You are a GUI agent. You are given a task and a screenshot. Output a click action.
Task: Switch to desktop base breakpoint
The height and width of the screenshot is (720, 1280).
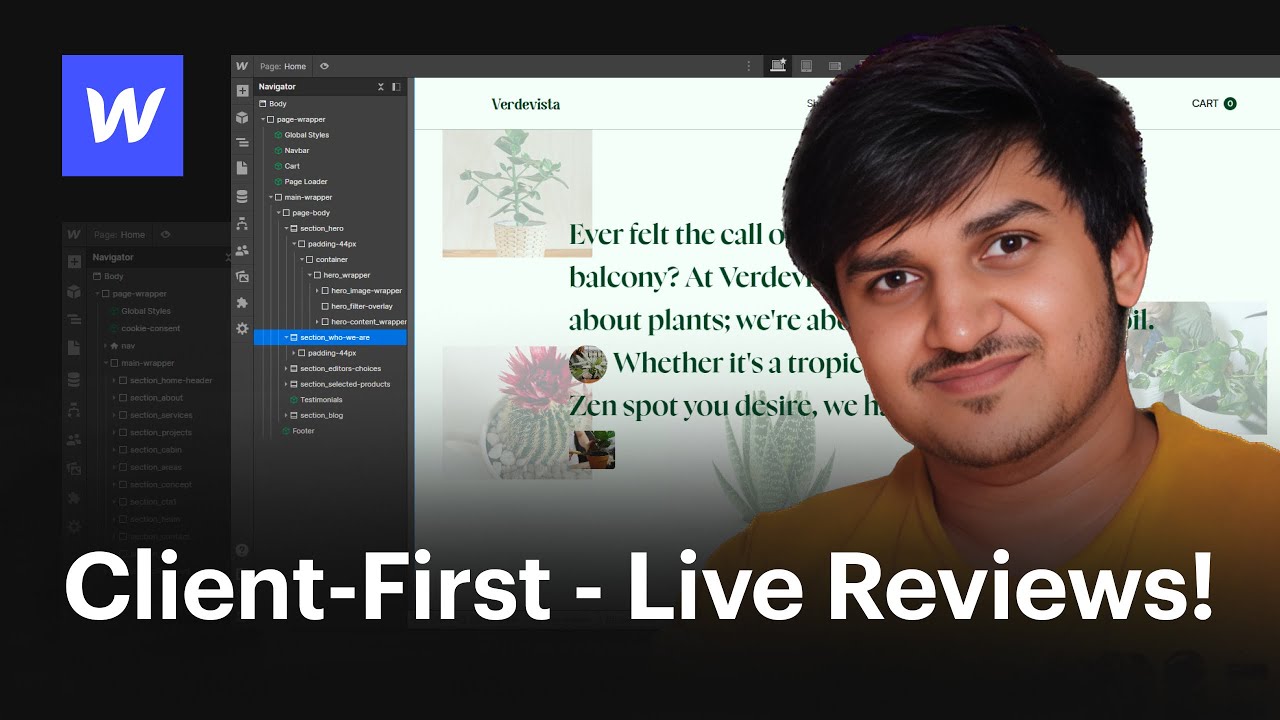click(x=777, y=66)
